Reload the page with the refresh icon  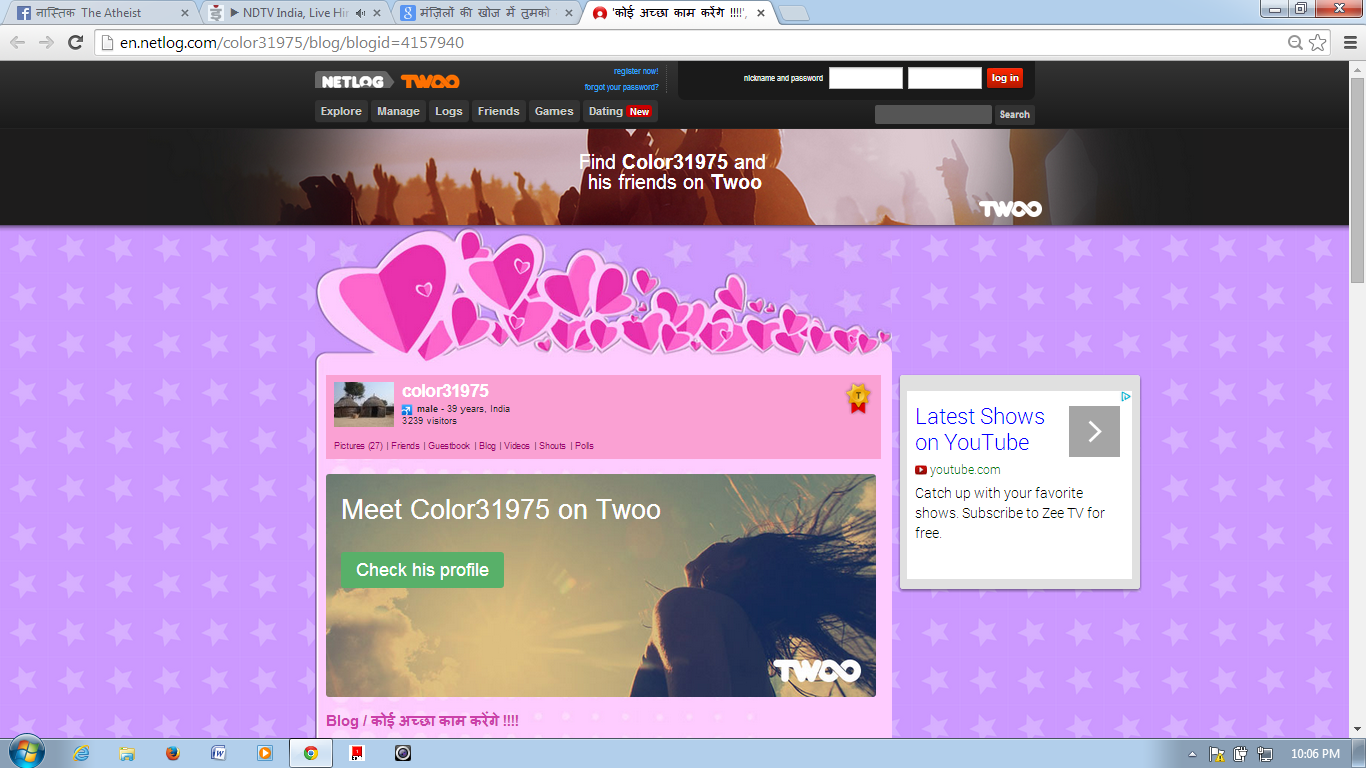click(75, 42)
